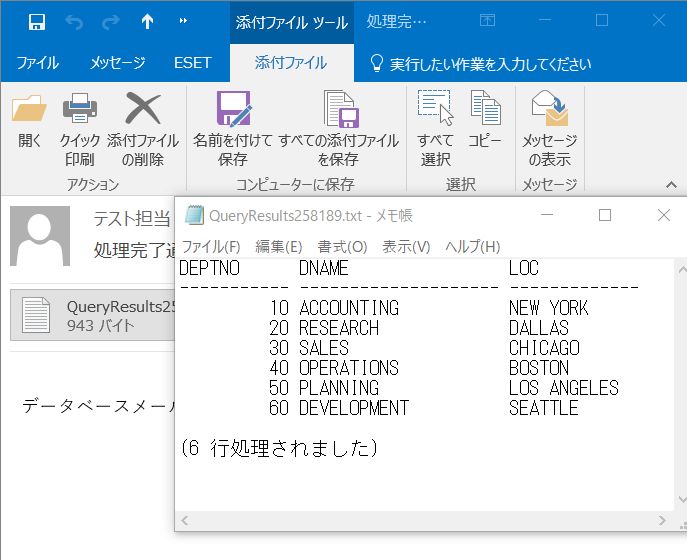687x560 pixels.
Task: Expand the quick access toolbar dropdown
Action: (182, 21)
